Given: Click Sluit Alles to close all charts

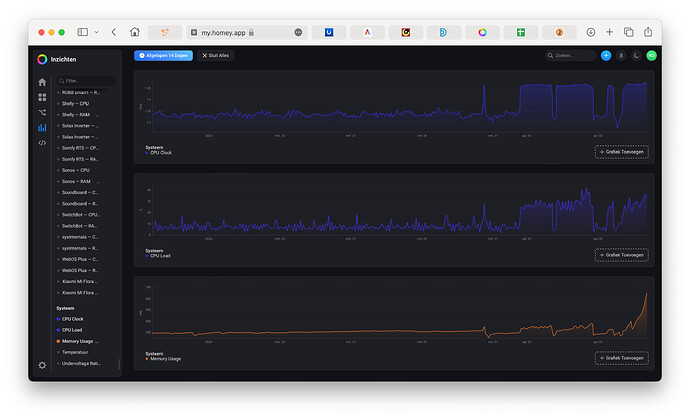Looking at the screenshot, I should point(216,55).
